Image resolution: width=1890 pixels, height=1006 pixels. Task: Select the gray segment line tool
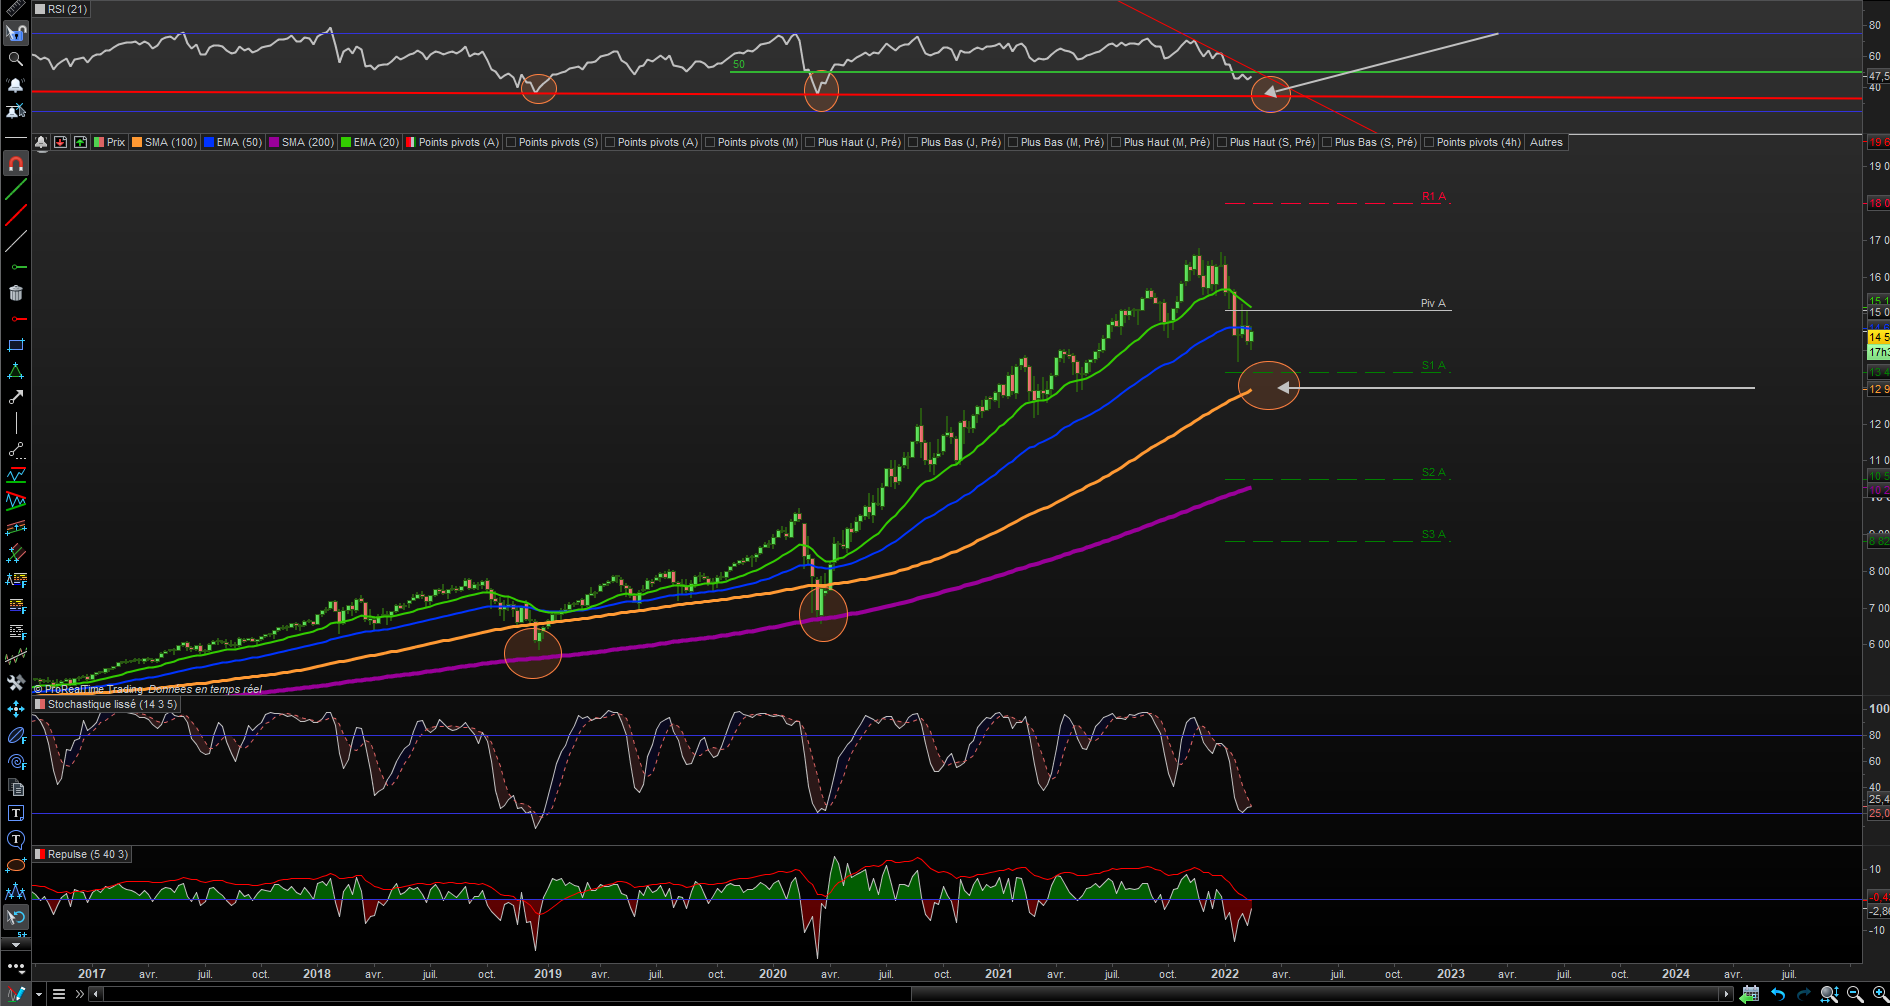pos(15,241)
